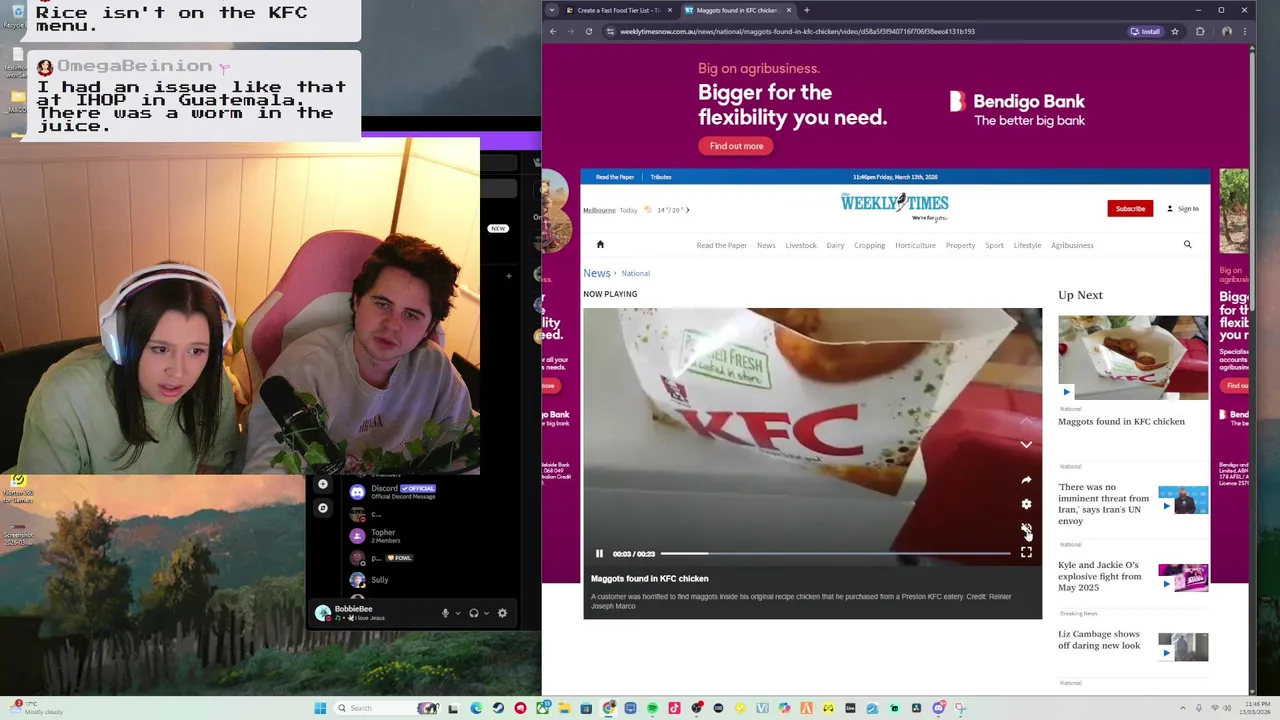Open Spotify from the taskbar
The width and height of the screenshot is (1280, 720).
tap(652, 708)
